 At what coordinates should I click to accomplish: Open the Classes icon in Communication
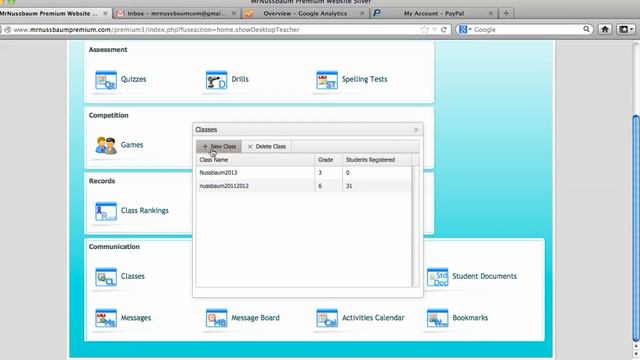(x=106, y=277)
